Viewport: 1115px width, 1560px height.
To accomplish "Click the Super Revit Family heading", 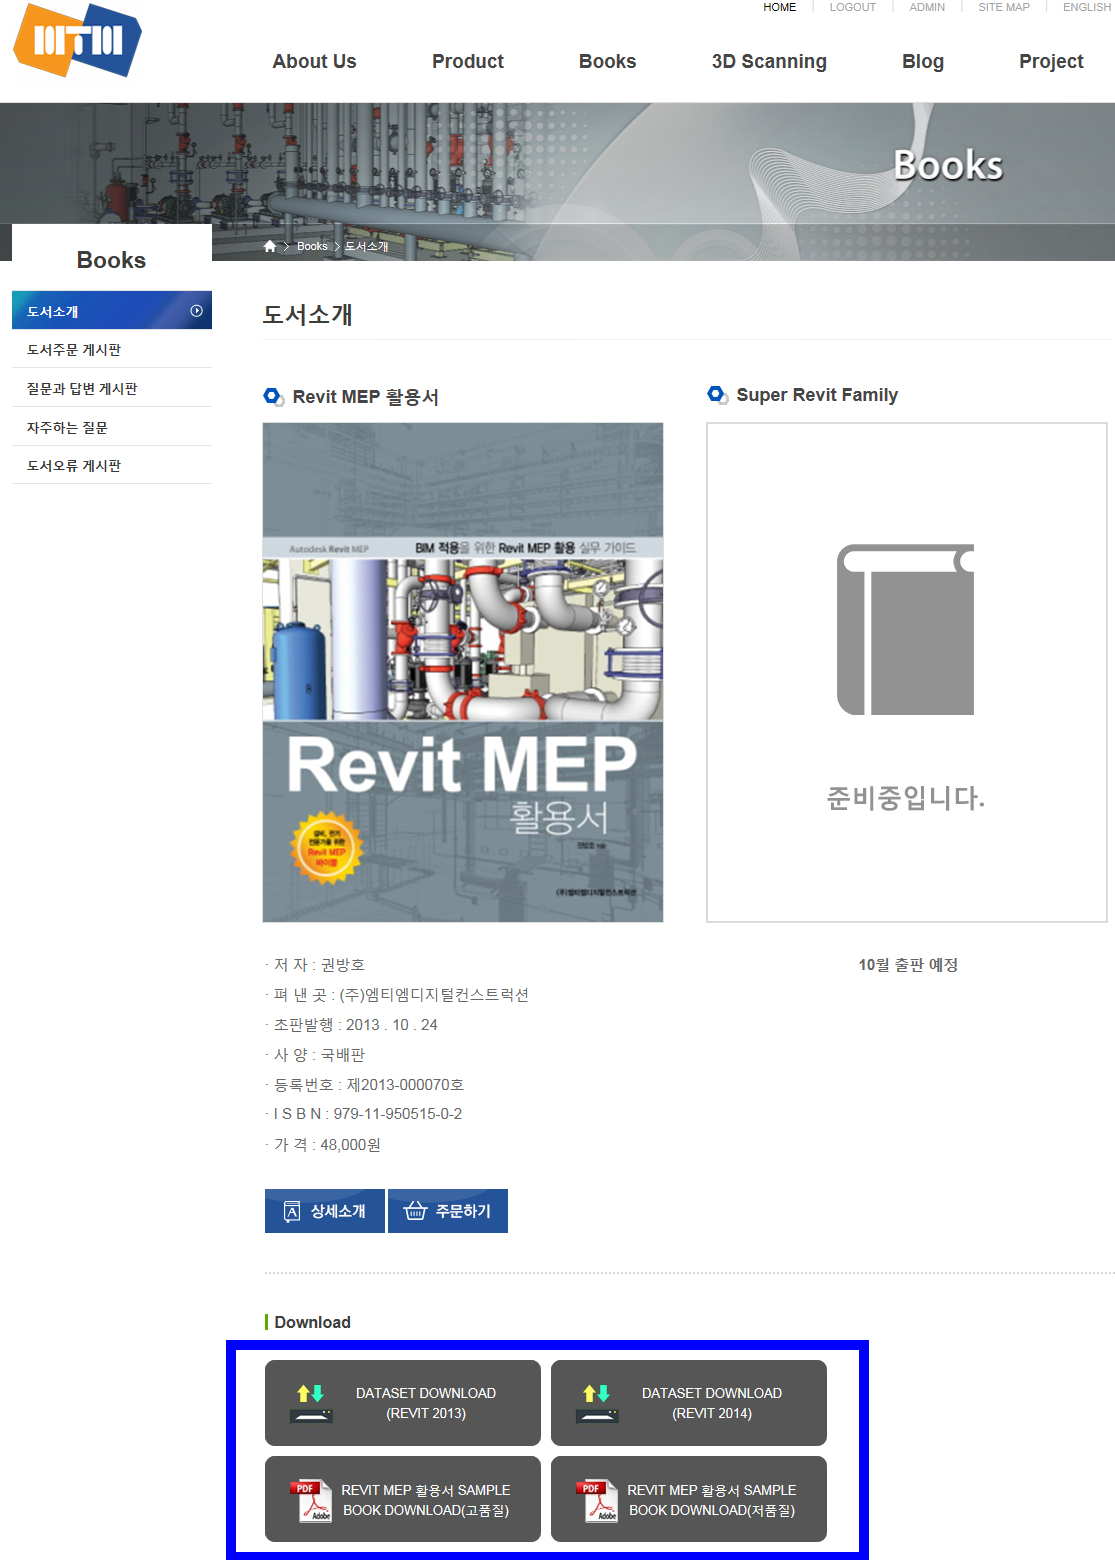I will point(817,395).
